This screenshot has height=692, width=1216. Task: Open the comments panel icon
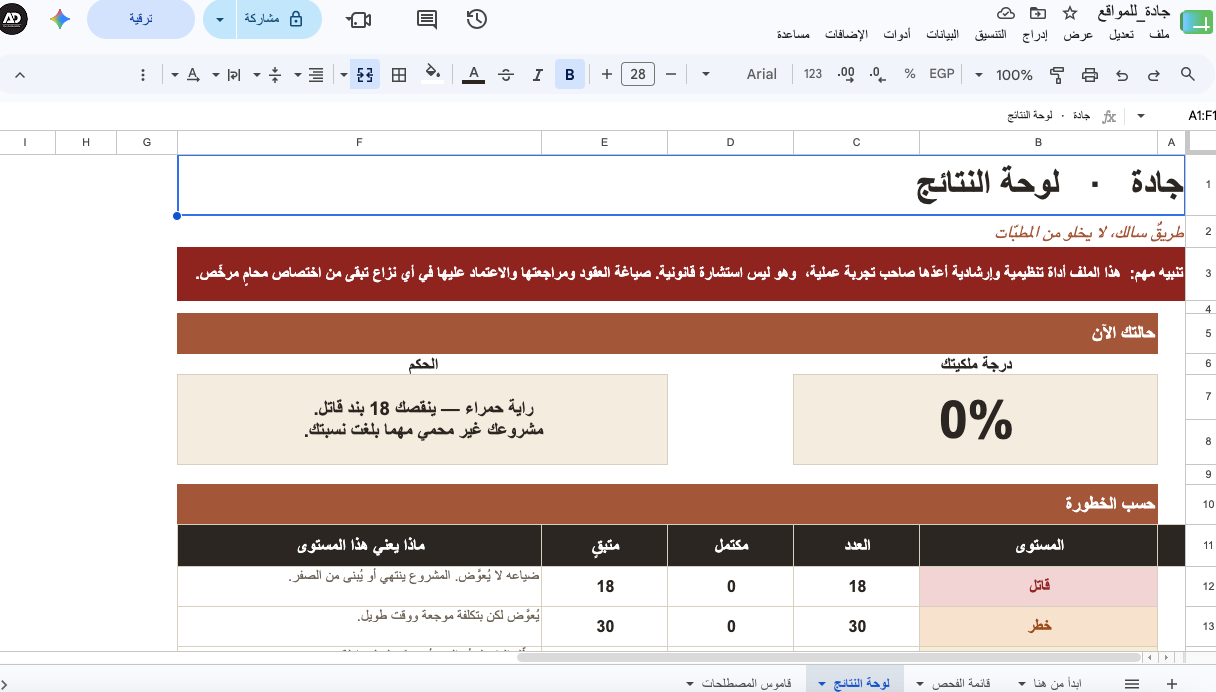427,19
